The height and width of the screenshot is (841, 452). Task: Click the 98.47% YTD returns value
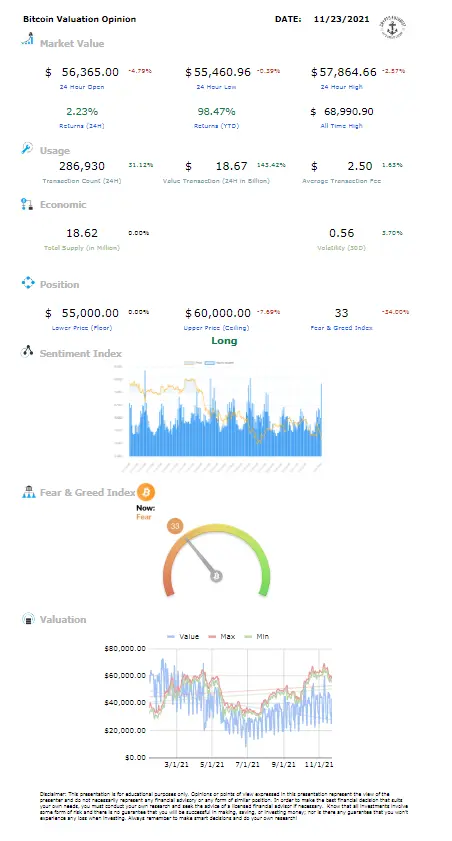click(216, 112)
